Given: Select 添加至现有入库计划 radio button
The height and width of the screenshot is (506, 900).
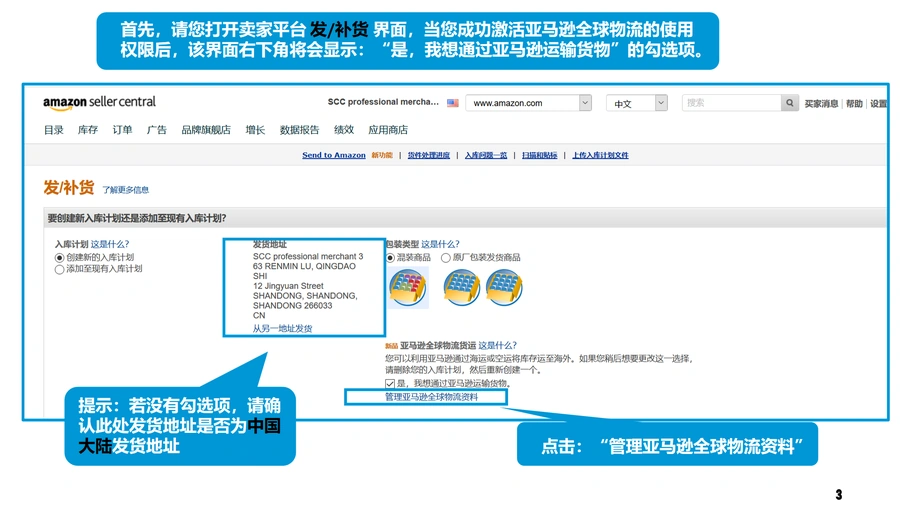Looking at the screenshot, I should [59, 269].
